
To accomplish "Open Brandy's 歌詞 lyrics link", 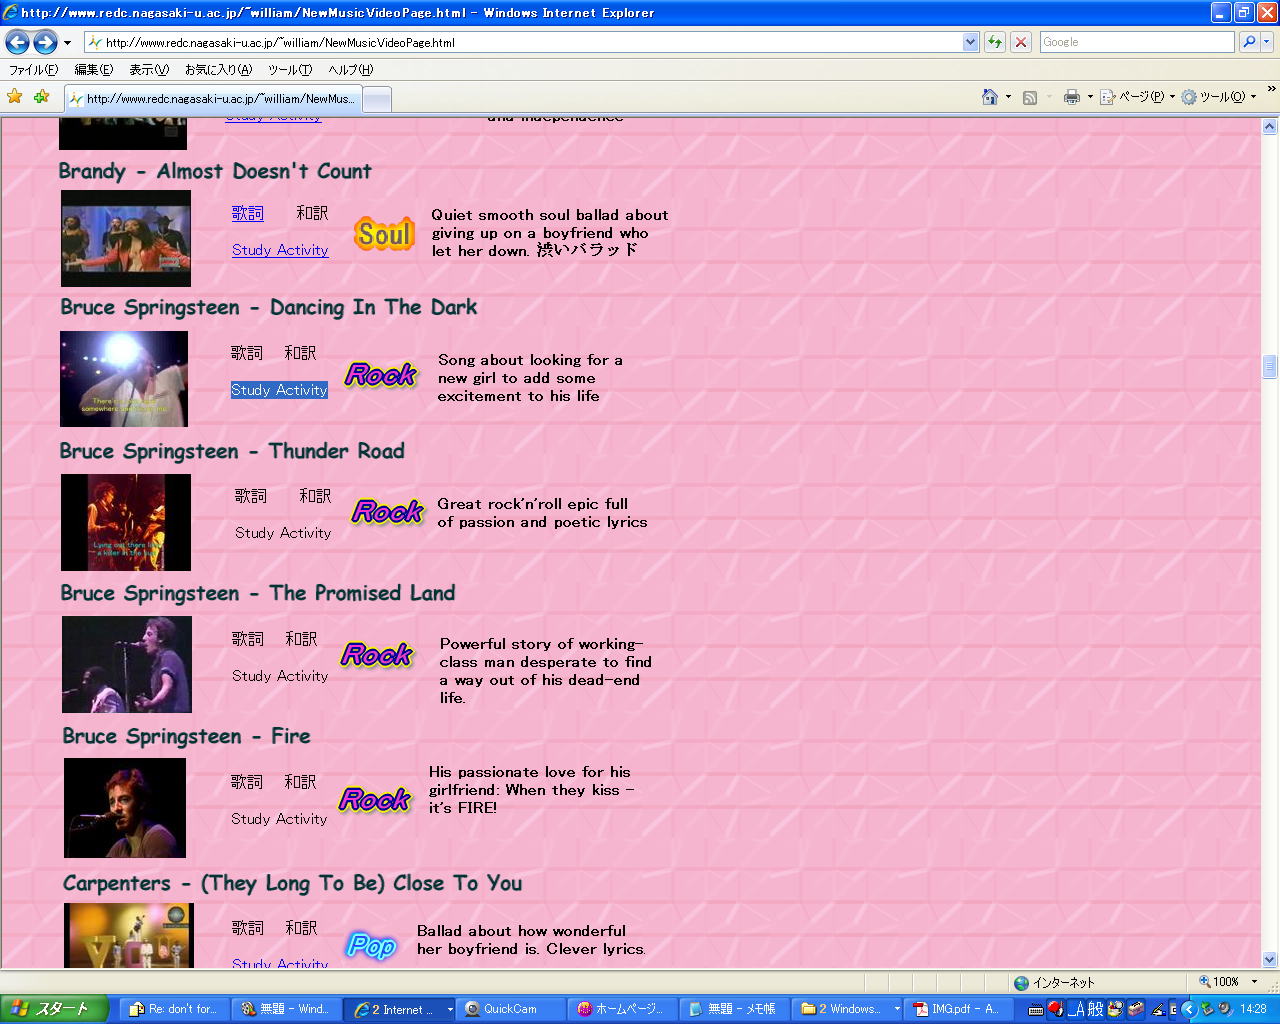I will click(x=247, y=213).
